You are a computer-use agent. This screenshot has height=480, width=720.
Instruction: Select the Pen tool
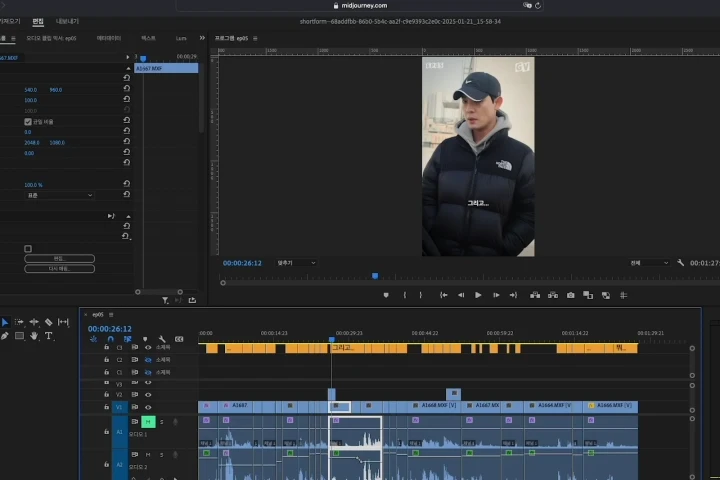point(5,336)
